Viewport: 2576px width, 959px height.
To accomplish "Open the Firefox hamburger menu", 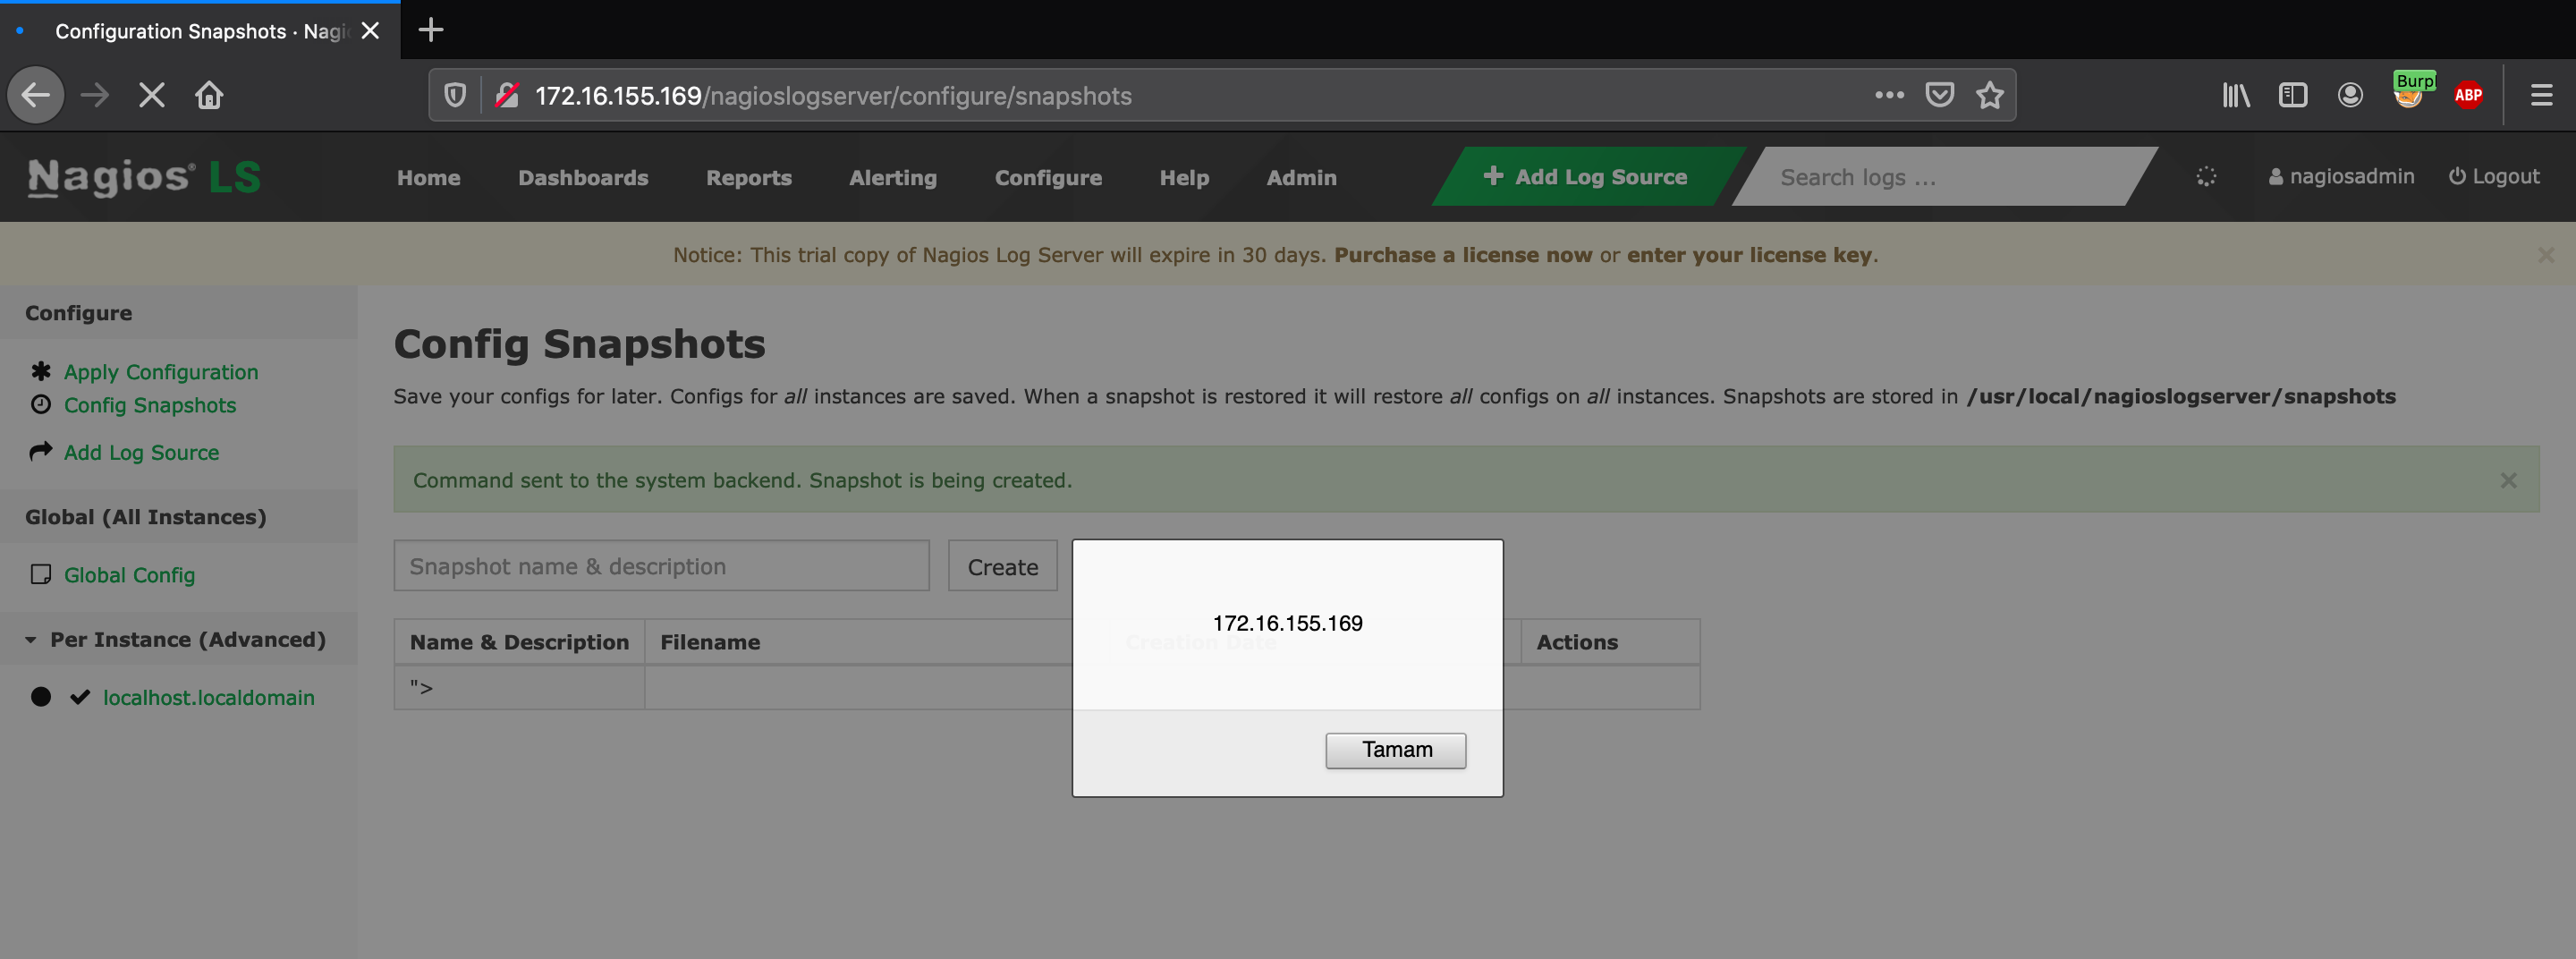I will tap(2541, 95).
